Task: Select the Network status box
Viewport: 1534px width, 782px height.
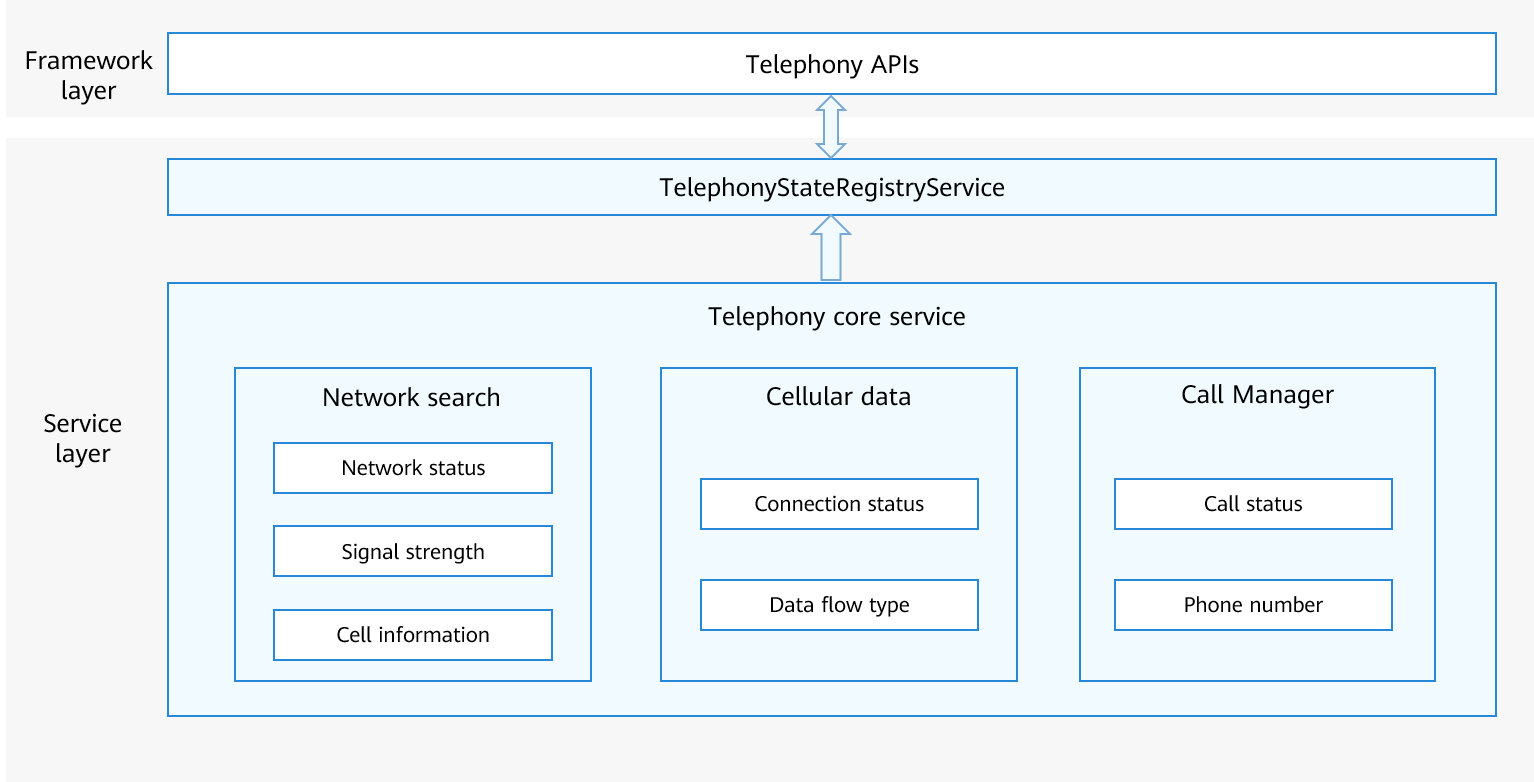Action: click(x=412, y=468)
